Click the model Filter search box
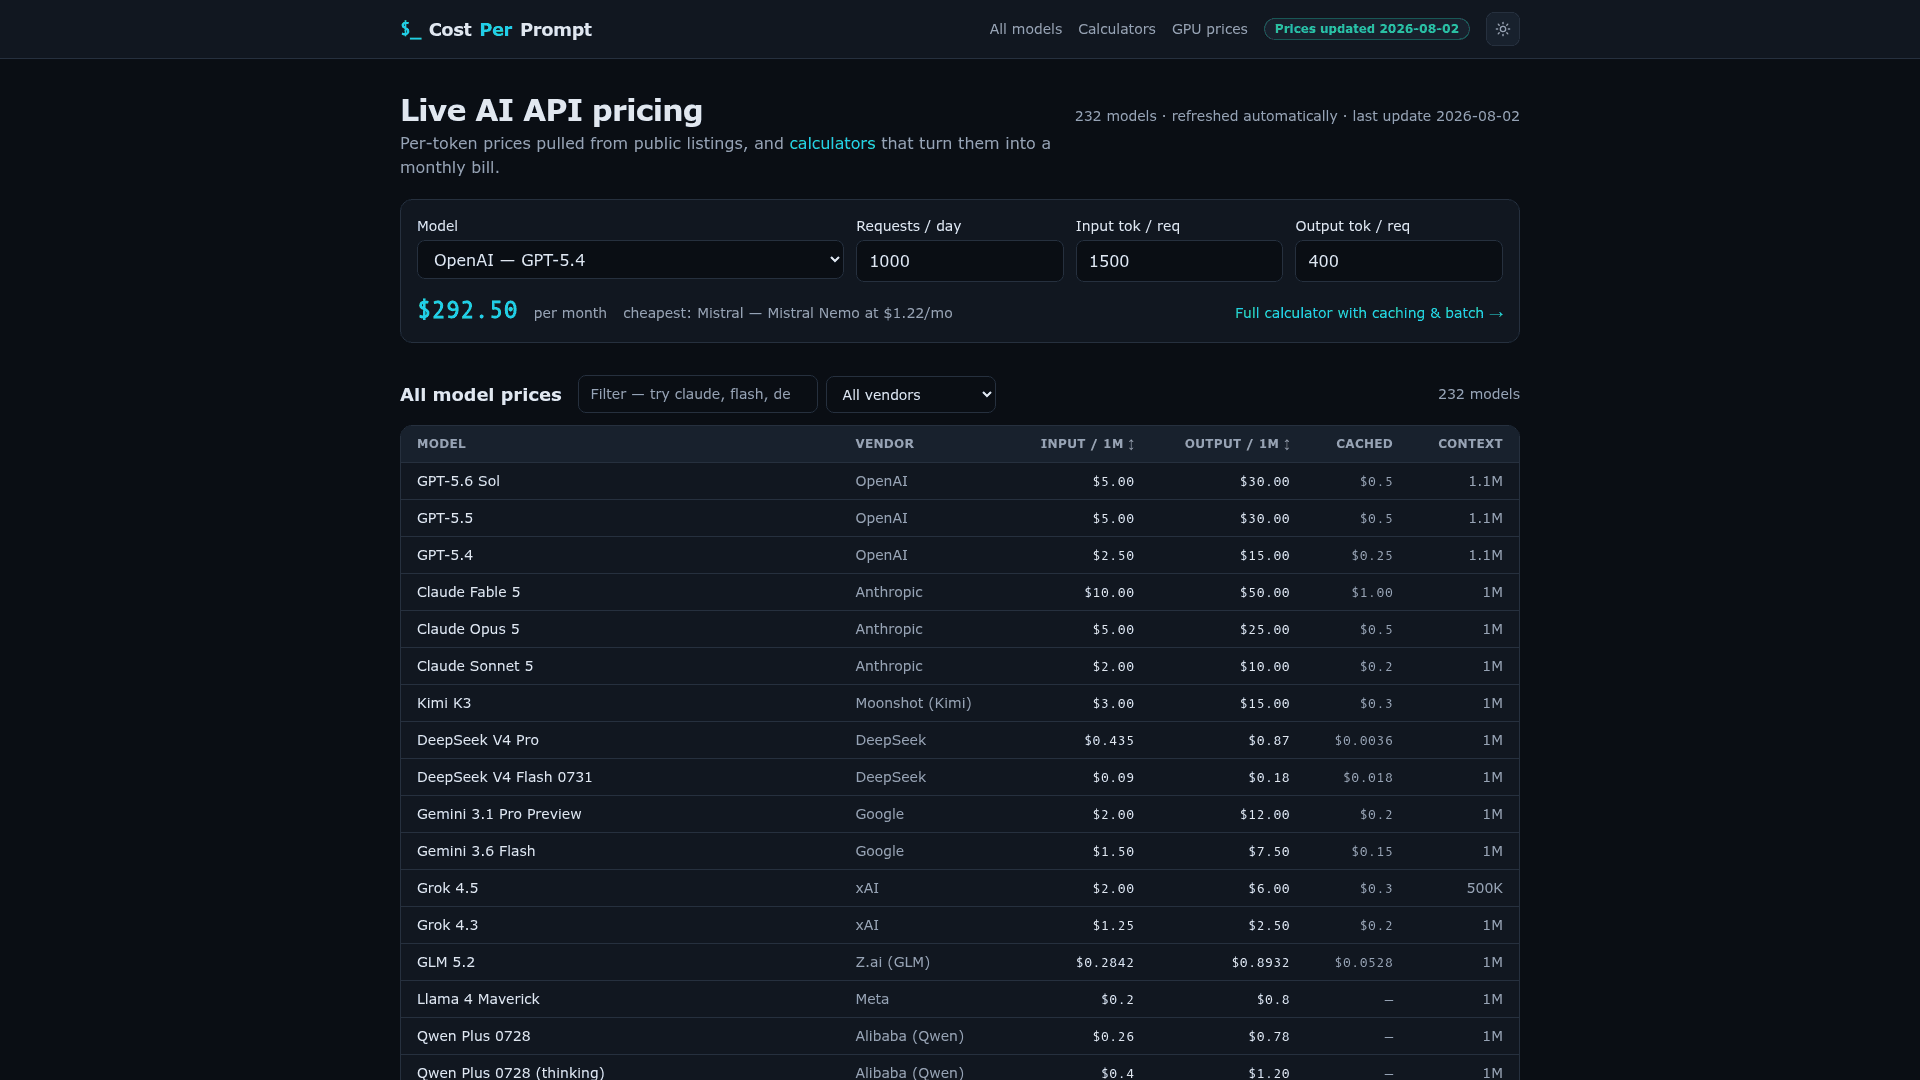This screenshot has height=1080, width=1920. [x=698, y=394]
